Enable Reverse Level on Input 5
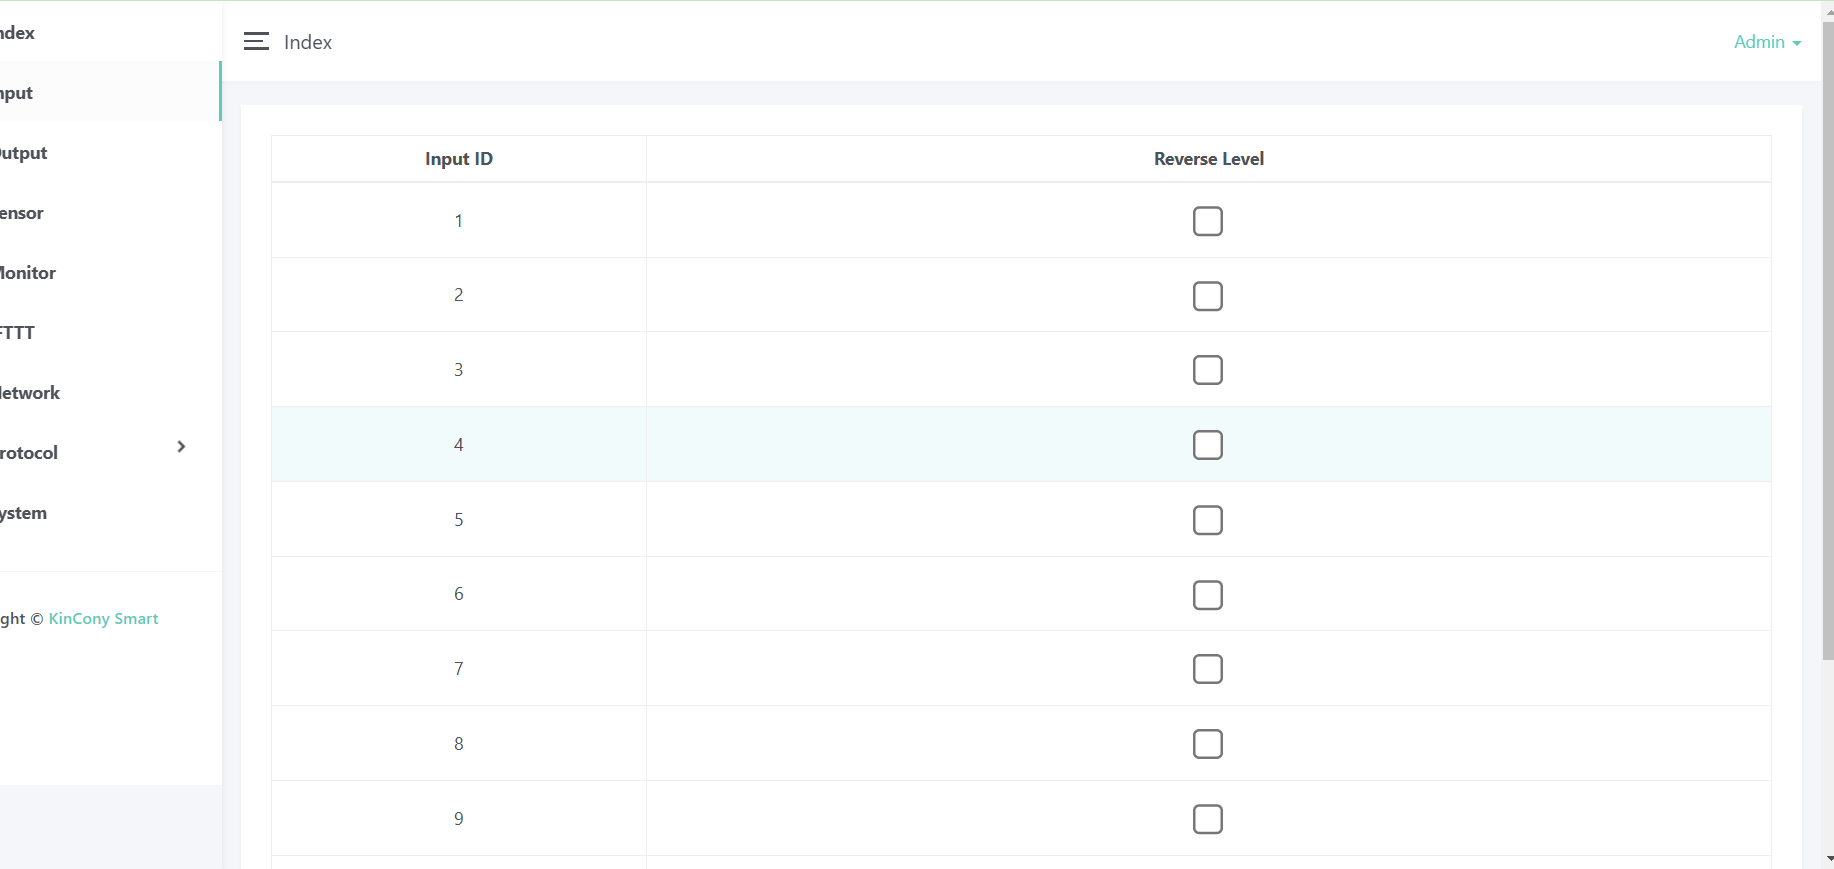Image resolution: width=1834 pixels, height=869 pixels. pyautogui.click(x=1207, y=520)
